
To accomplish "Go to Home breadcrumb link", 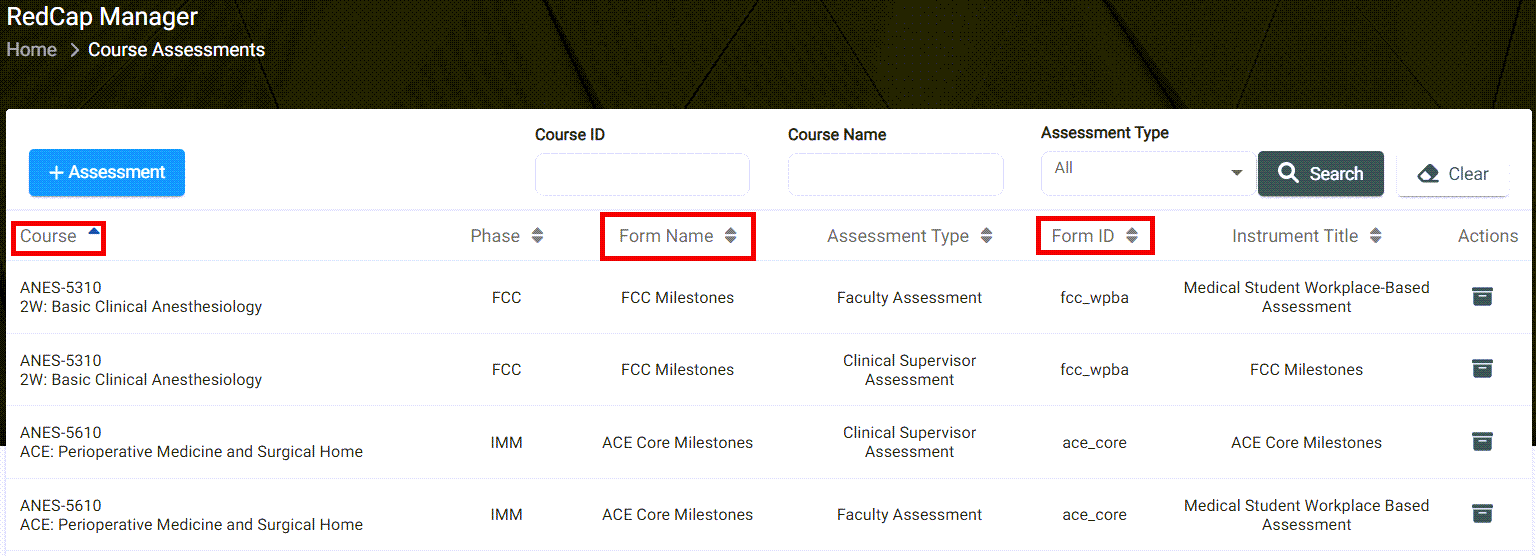I will pos(32,50).
